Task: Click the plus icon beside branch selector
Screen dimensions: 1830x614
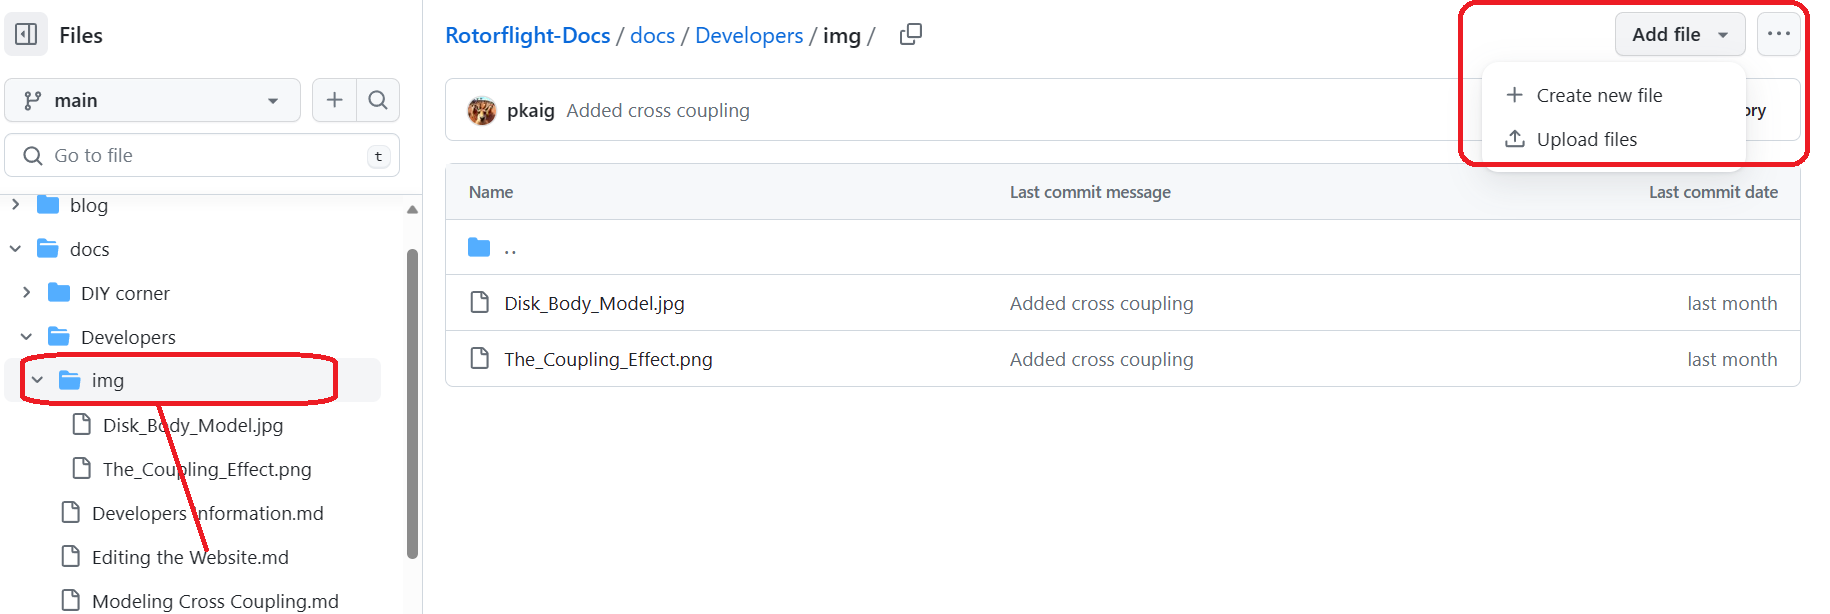Action: pyautogui.click(x=334, y=100)
